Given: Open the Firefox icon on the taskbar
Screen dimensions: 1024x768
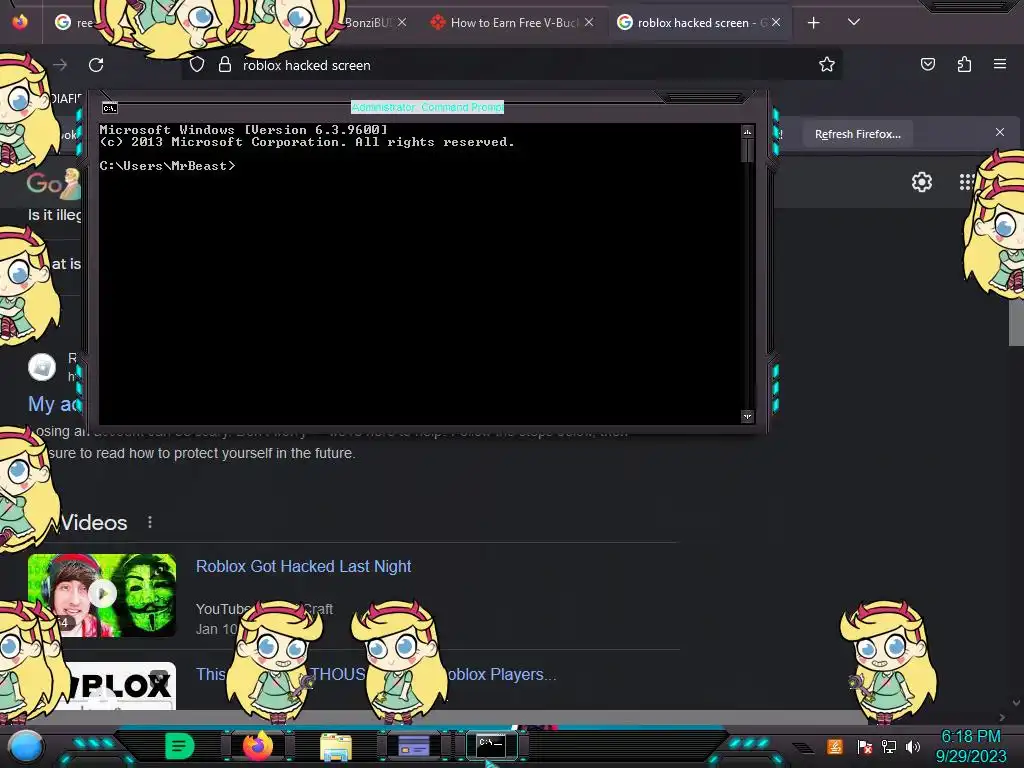Looking at the screenshot, I should (258, 746).
